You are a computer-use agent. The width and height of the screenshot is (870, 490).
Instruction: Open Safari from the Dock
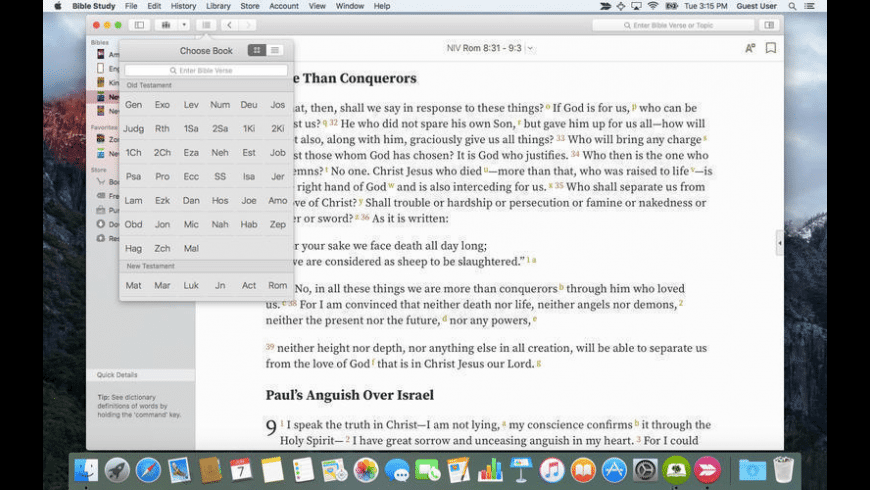148,471
